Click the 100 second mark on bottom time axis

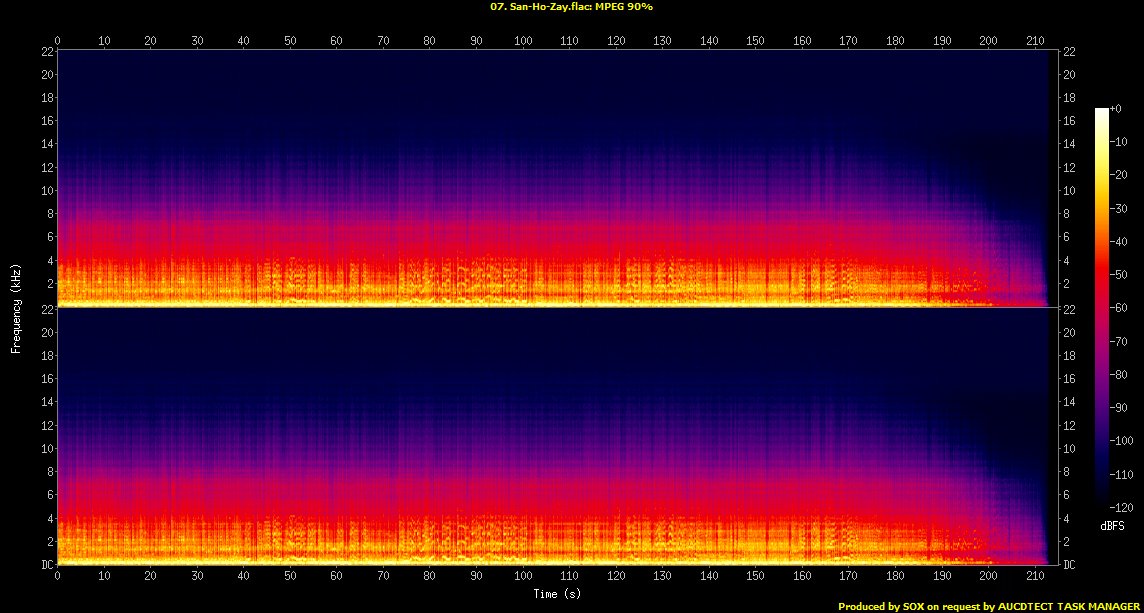tap(523, 577)
